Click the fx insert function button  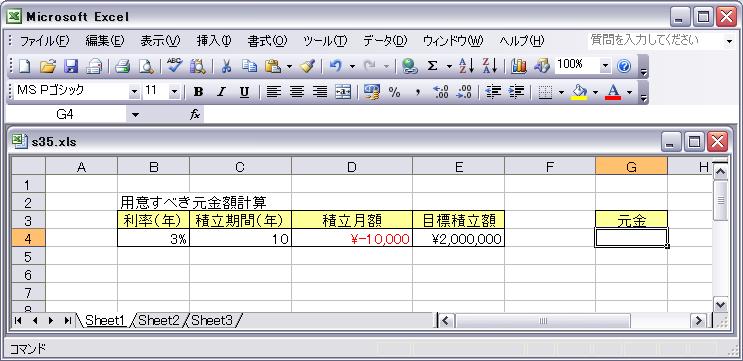(195, 115)
